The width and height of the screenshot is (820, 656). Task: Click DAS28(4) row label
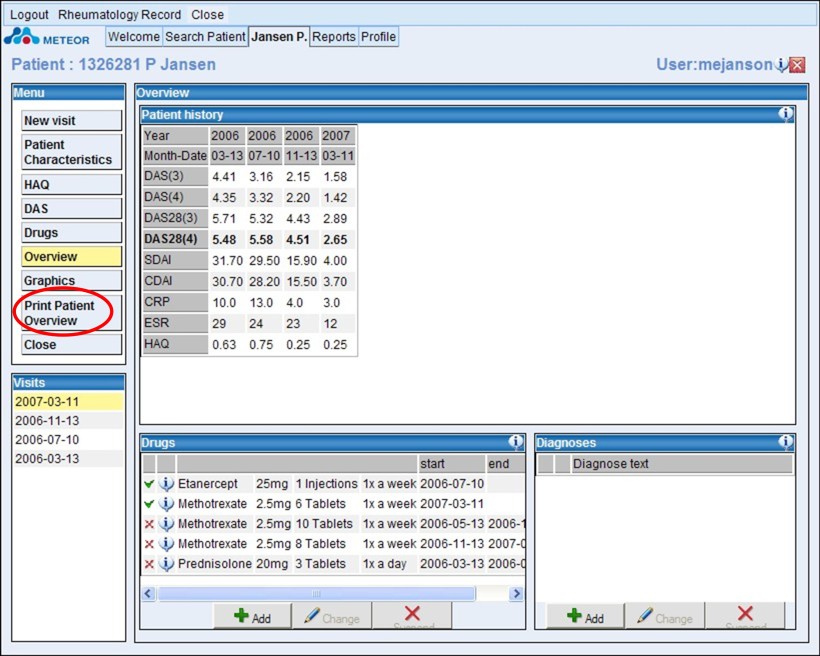click(175, 240)
